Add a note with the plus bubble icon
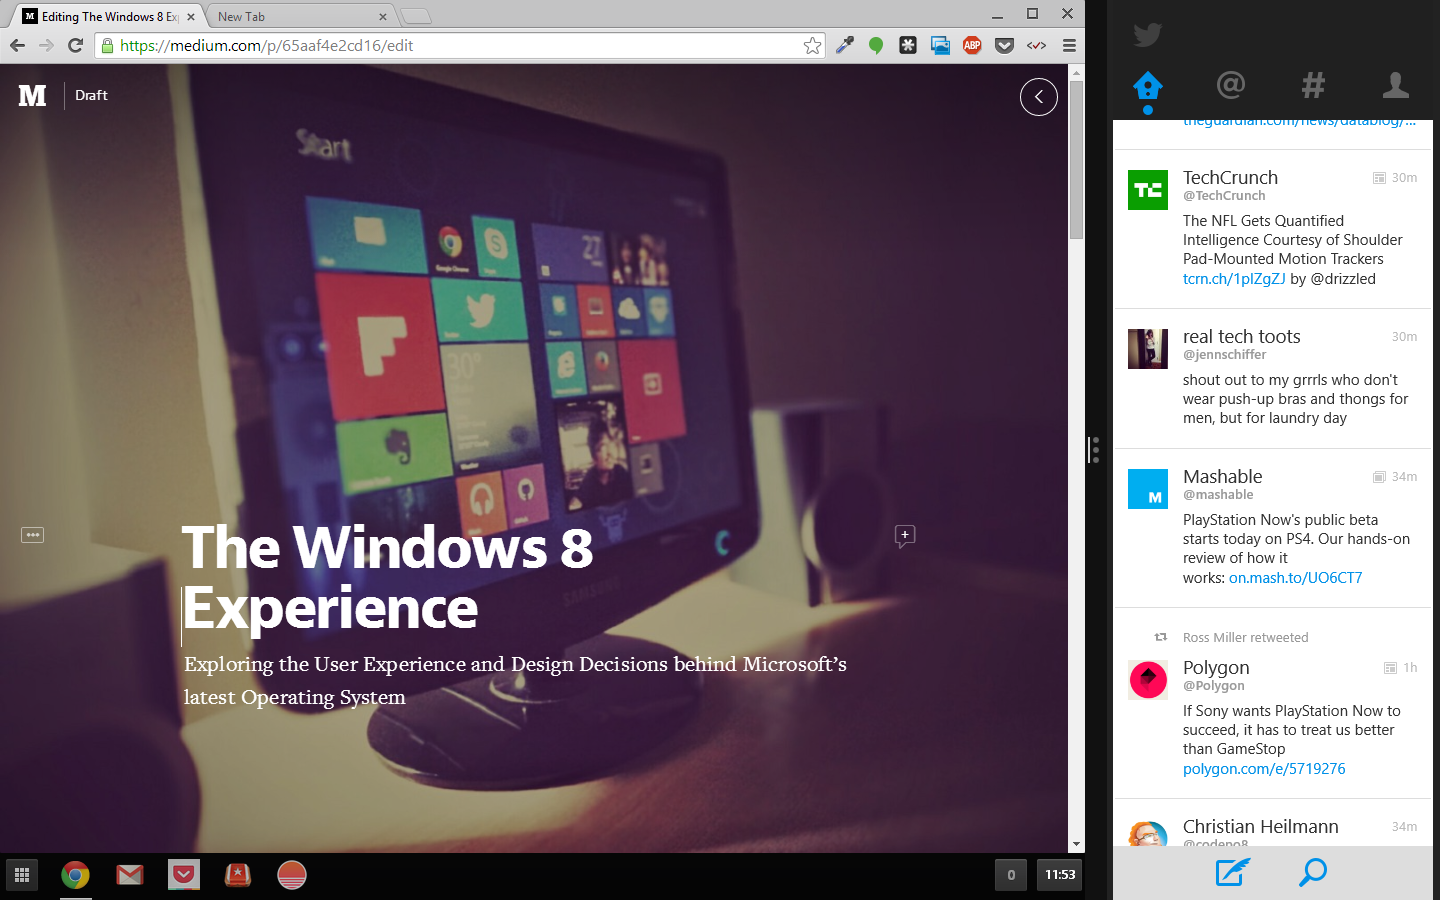Screen dimensions: 1440x900 905,536
